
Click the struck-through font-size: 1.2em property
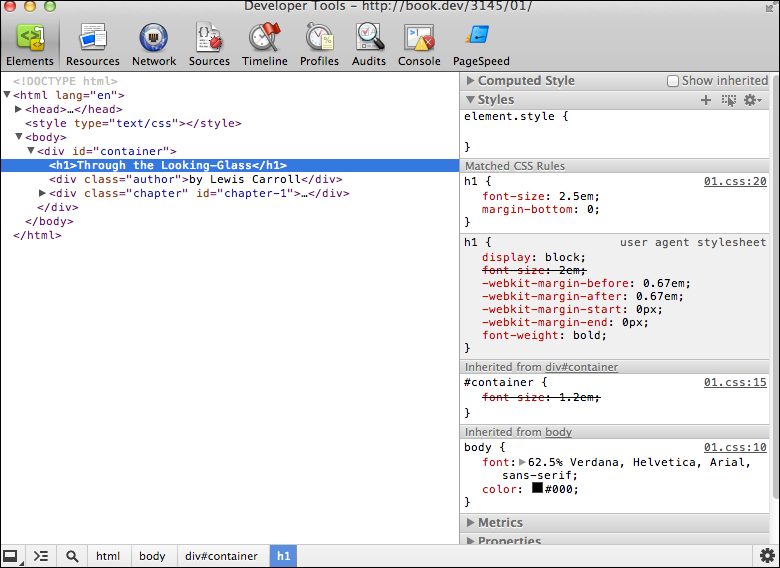pyautogui.click(x=541, y=397)
